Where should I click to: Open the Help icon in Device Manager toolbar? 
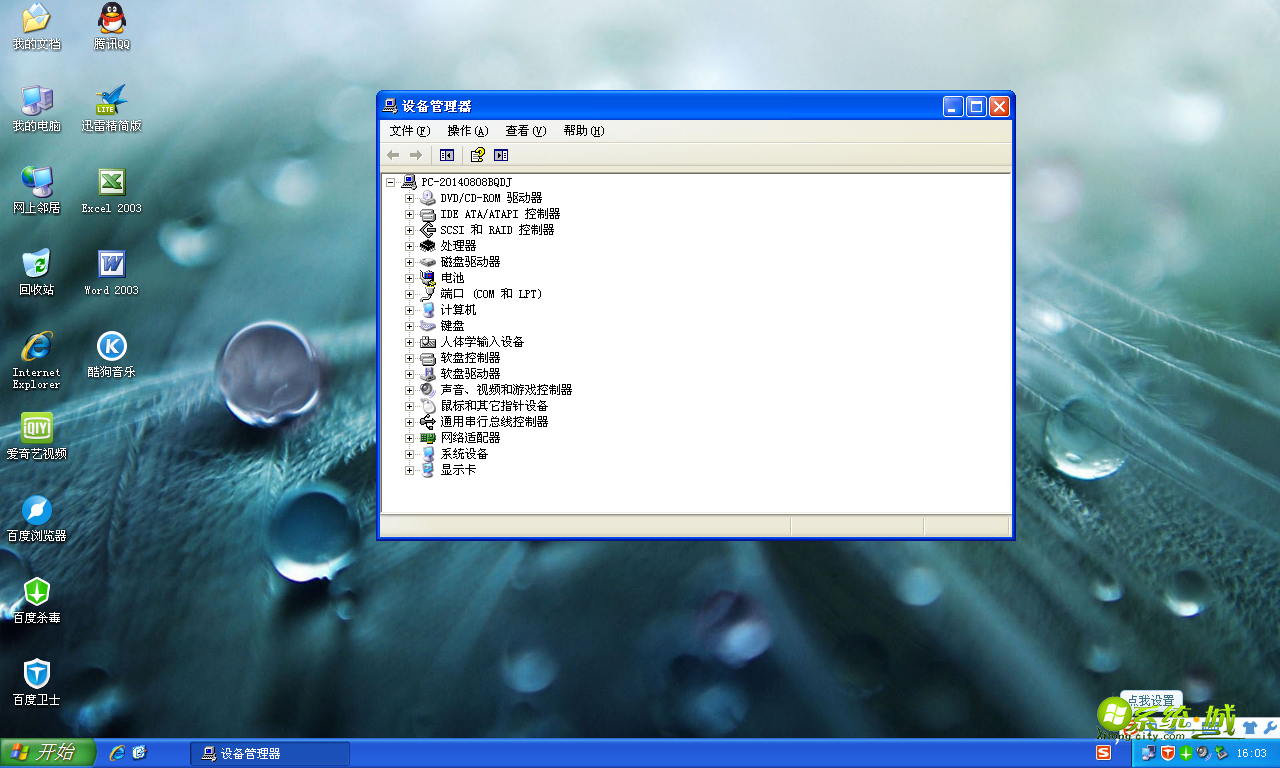[477, 155]
